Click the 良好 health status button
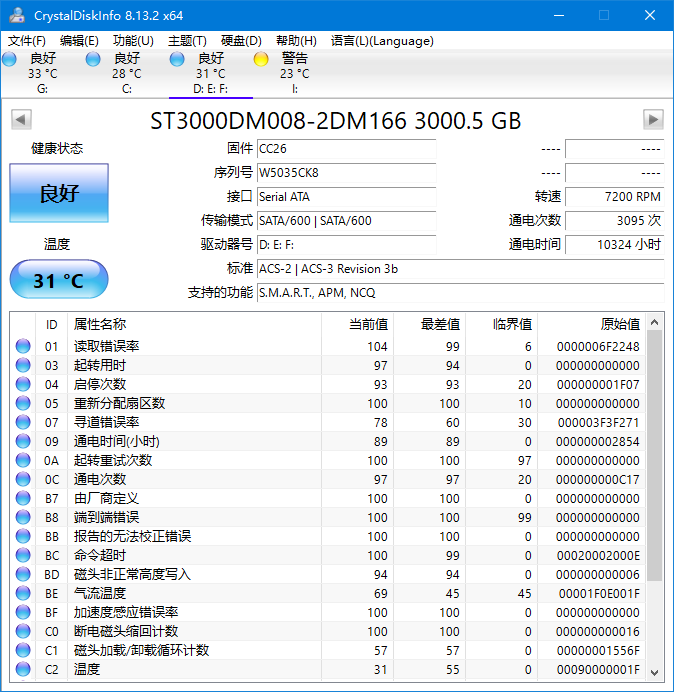 59,193
